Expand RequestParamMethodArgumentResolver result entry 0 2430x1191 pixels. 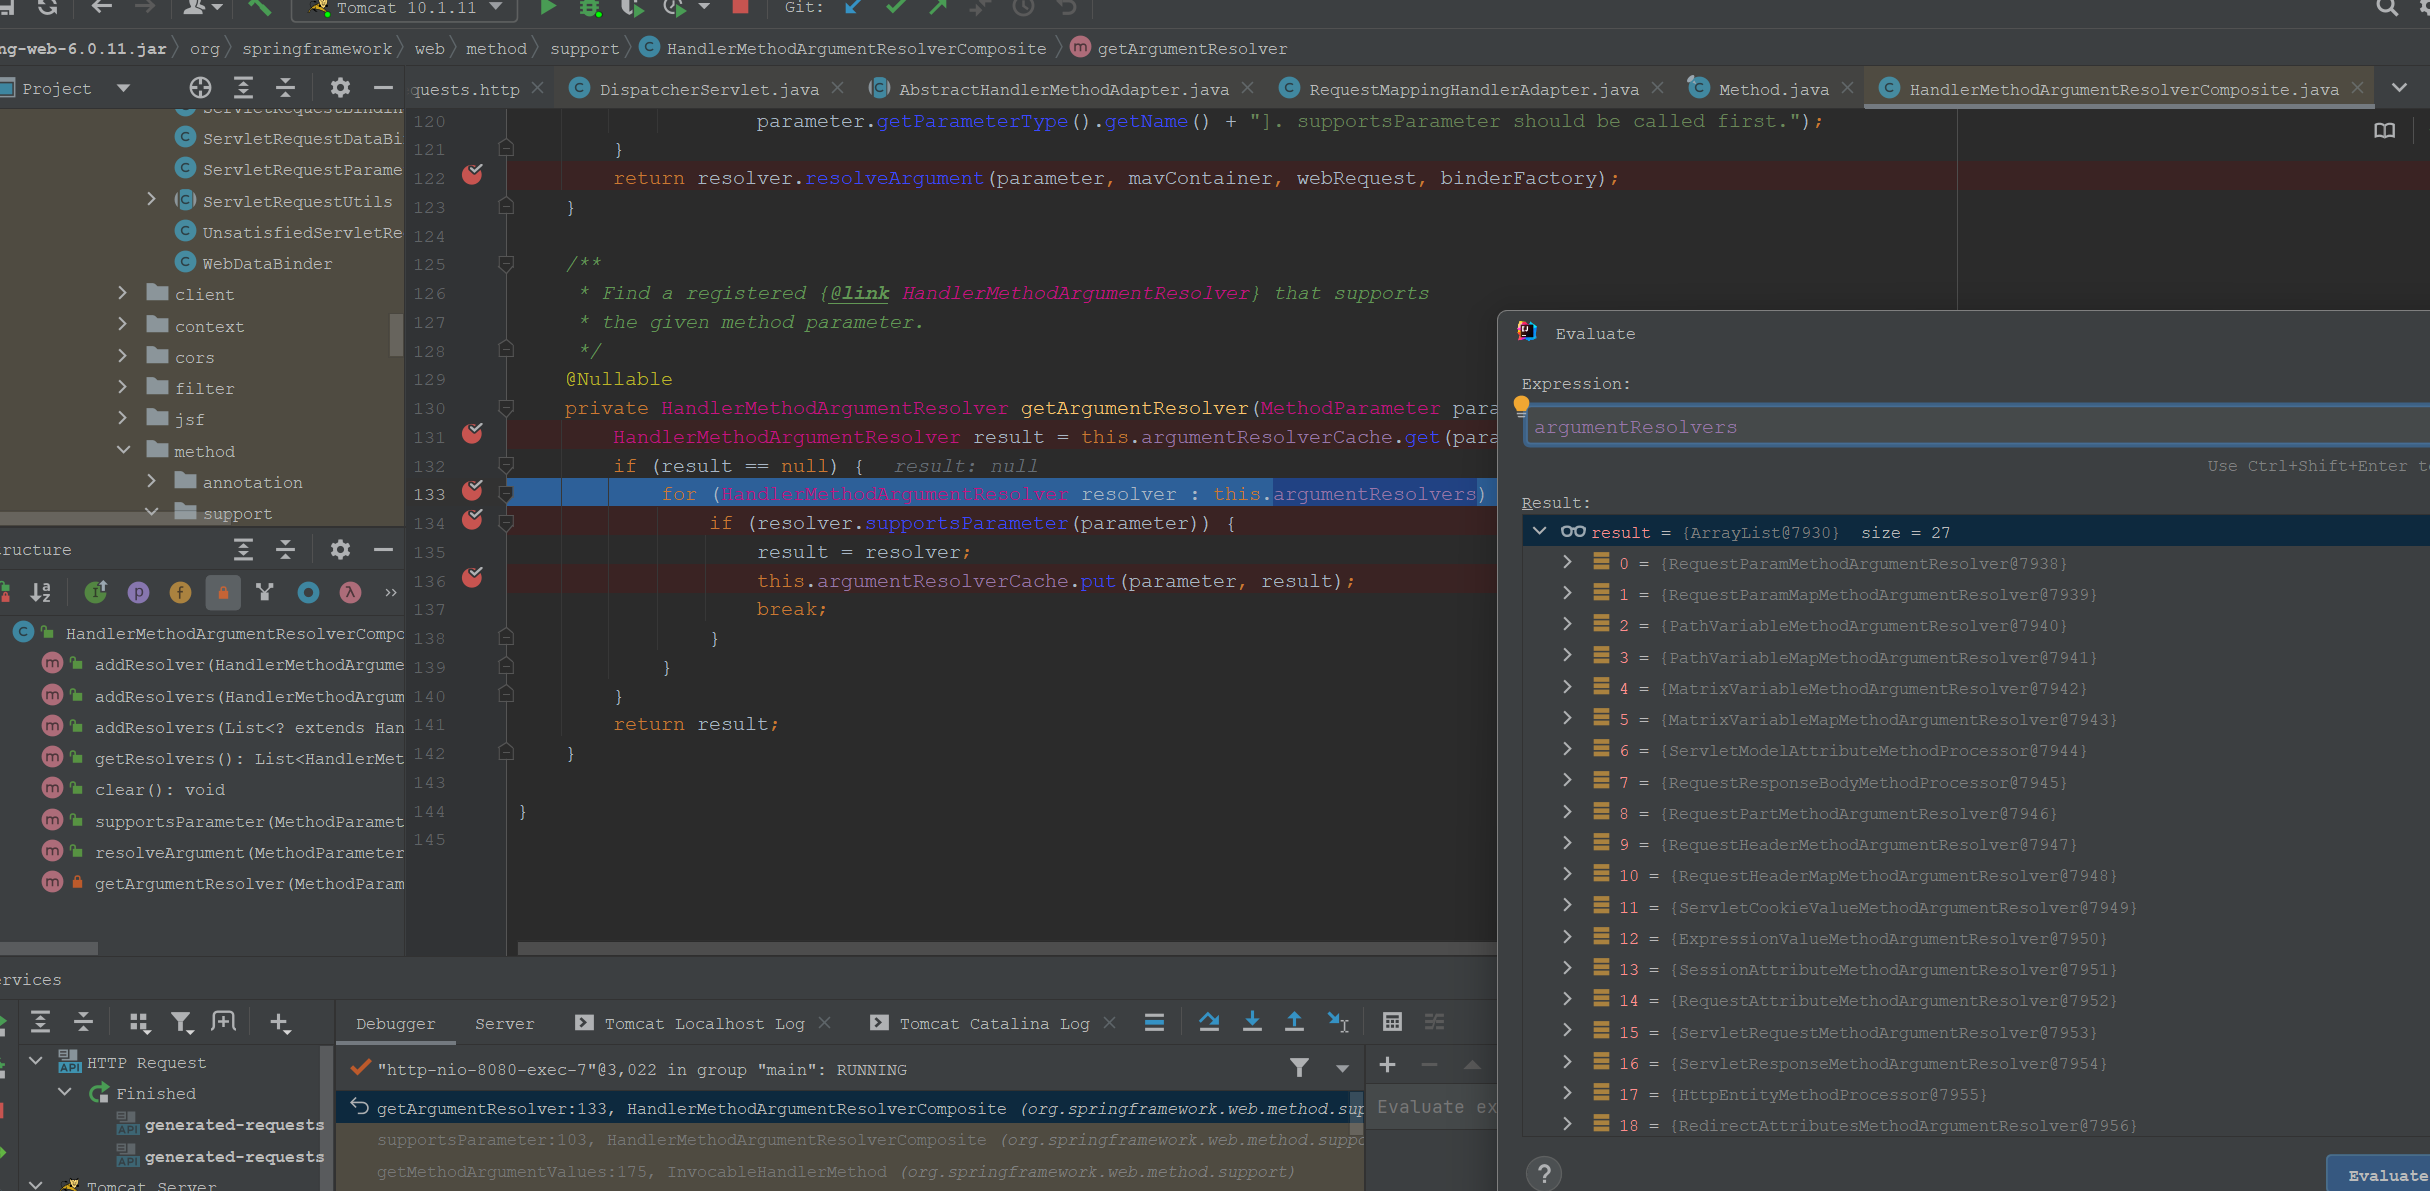pos(1567,563)
